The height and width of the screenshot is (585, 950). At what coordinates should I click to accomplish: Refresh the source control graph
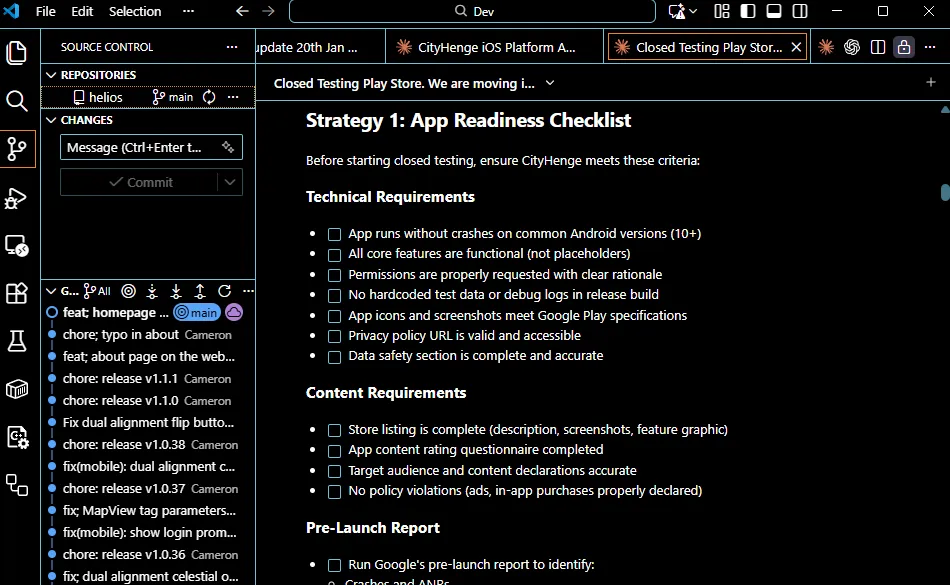pos(224,291)
